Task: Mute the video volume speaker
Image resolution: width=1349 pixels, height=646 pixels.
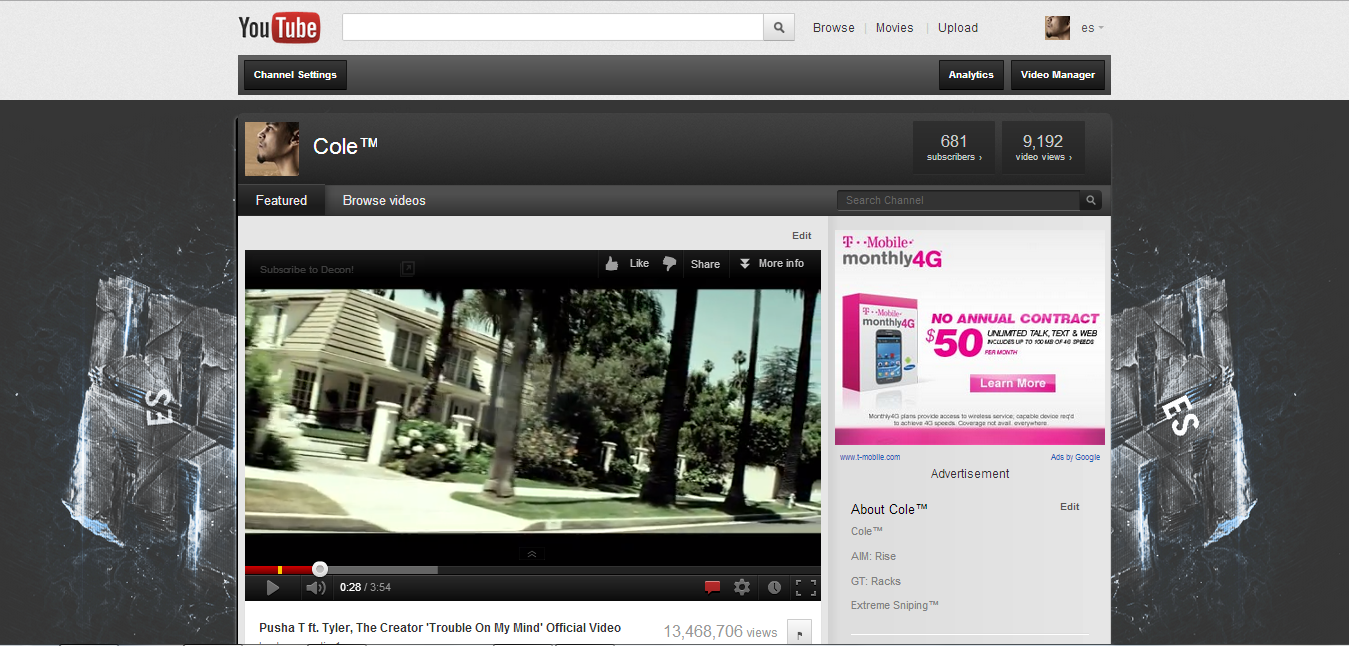Action: pos(315,588)
